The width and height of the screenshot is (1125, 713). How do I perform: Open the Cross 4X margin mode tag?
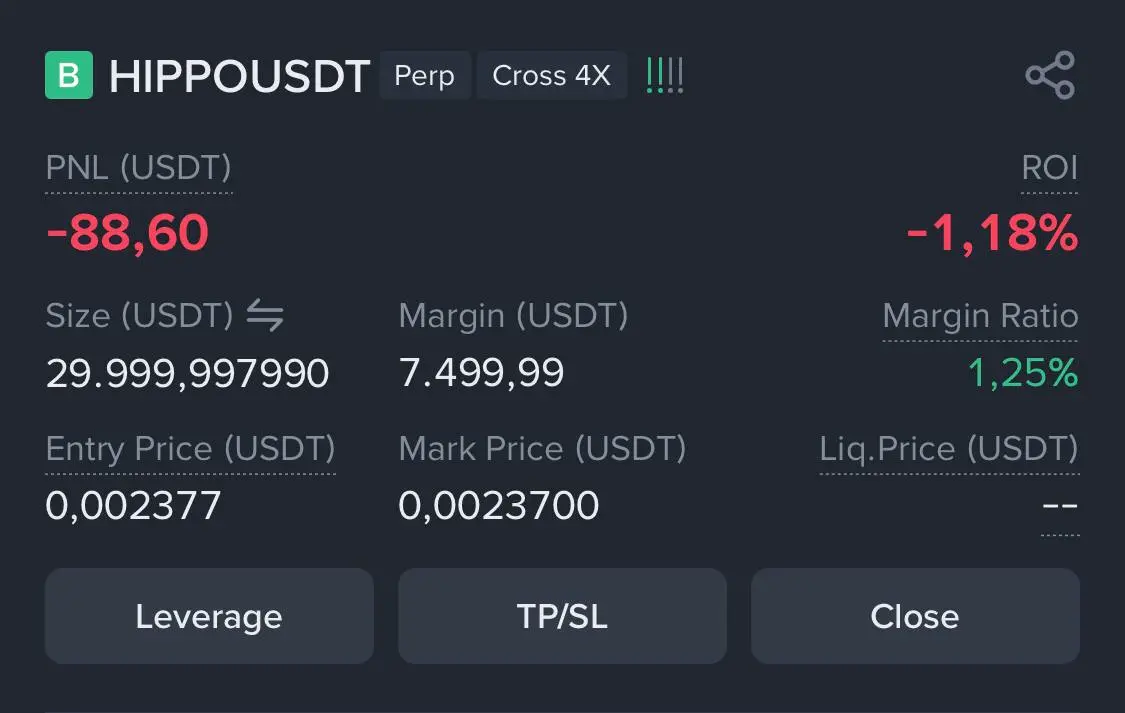[551, 75]
